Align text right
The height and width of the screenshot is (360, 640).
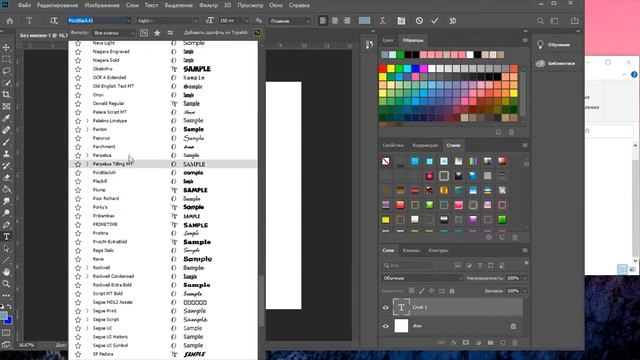point(347,20)
